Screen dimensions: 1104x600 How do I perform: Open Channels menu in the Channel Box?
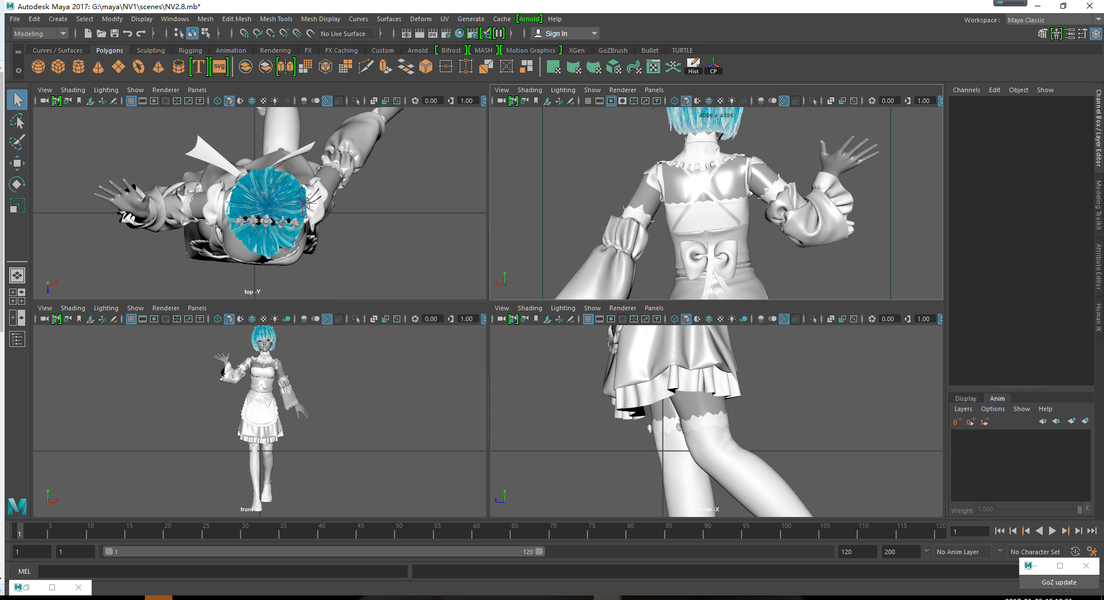click(966, 89)
